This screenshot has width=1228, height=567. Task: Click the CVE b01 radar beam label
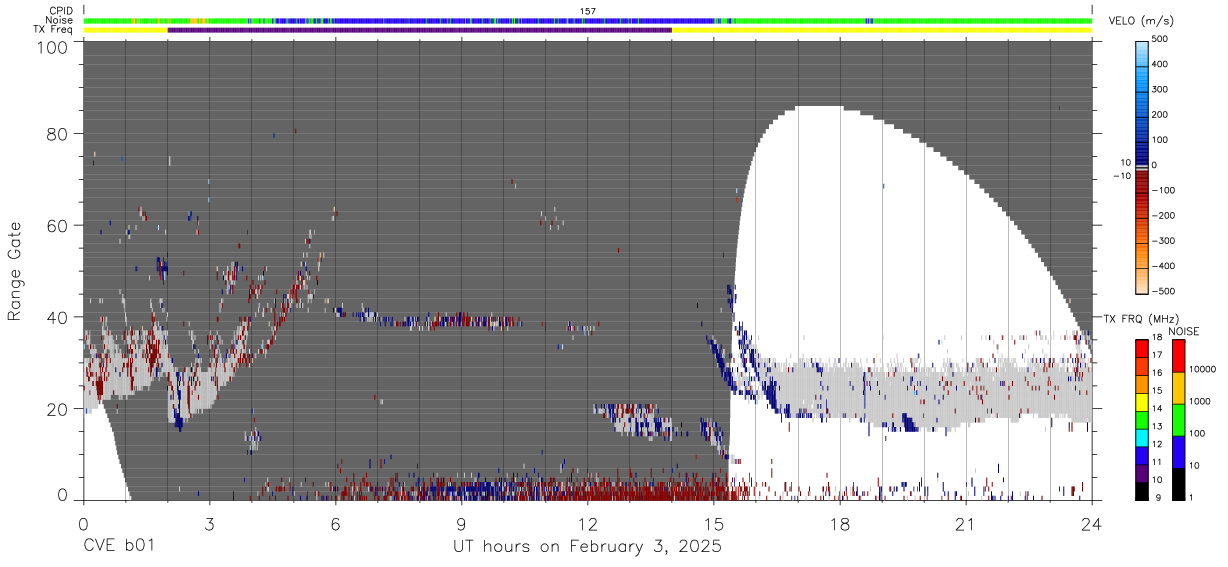pos(118,548)
